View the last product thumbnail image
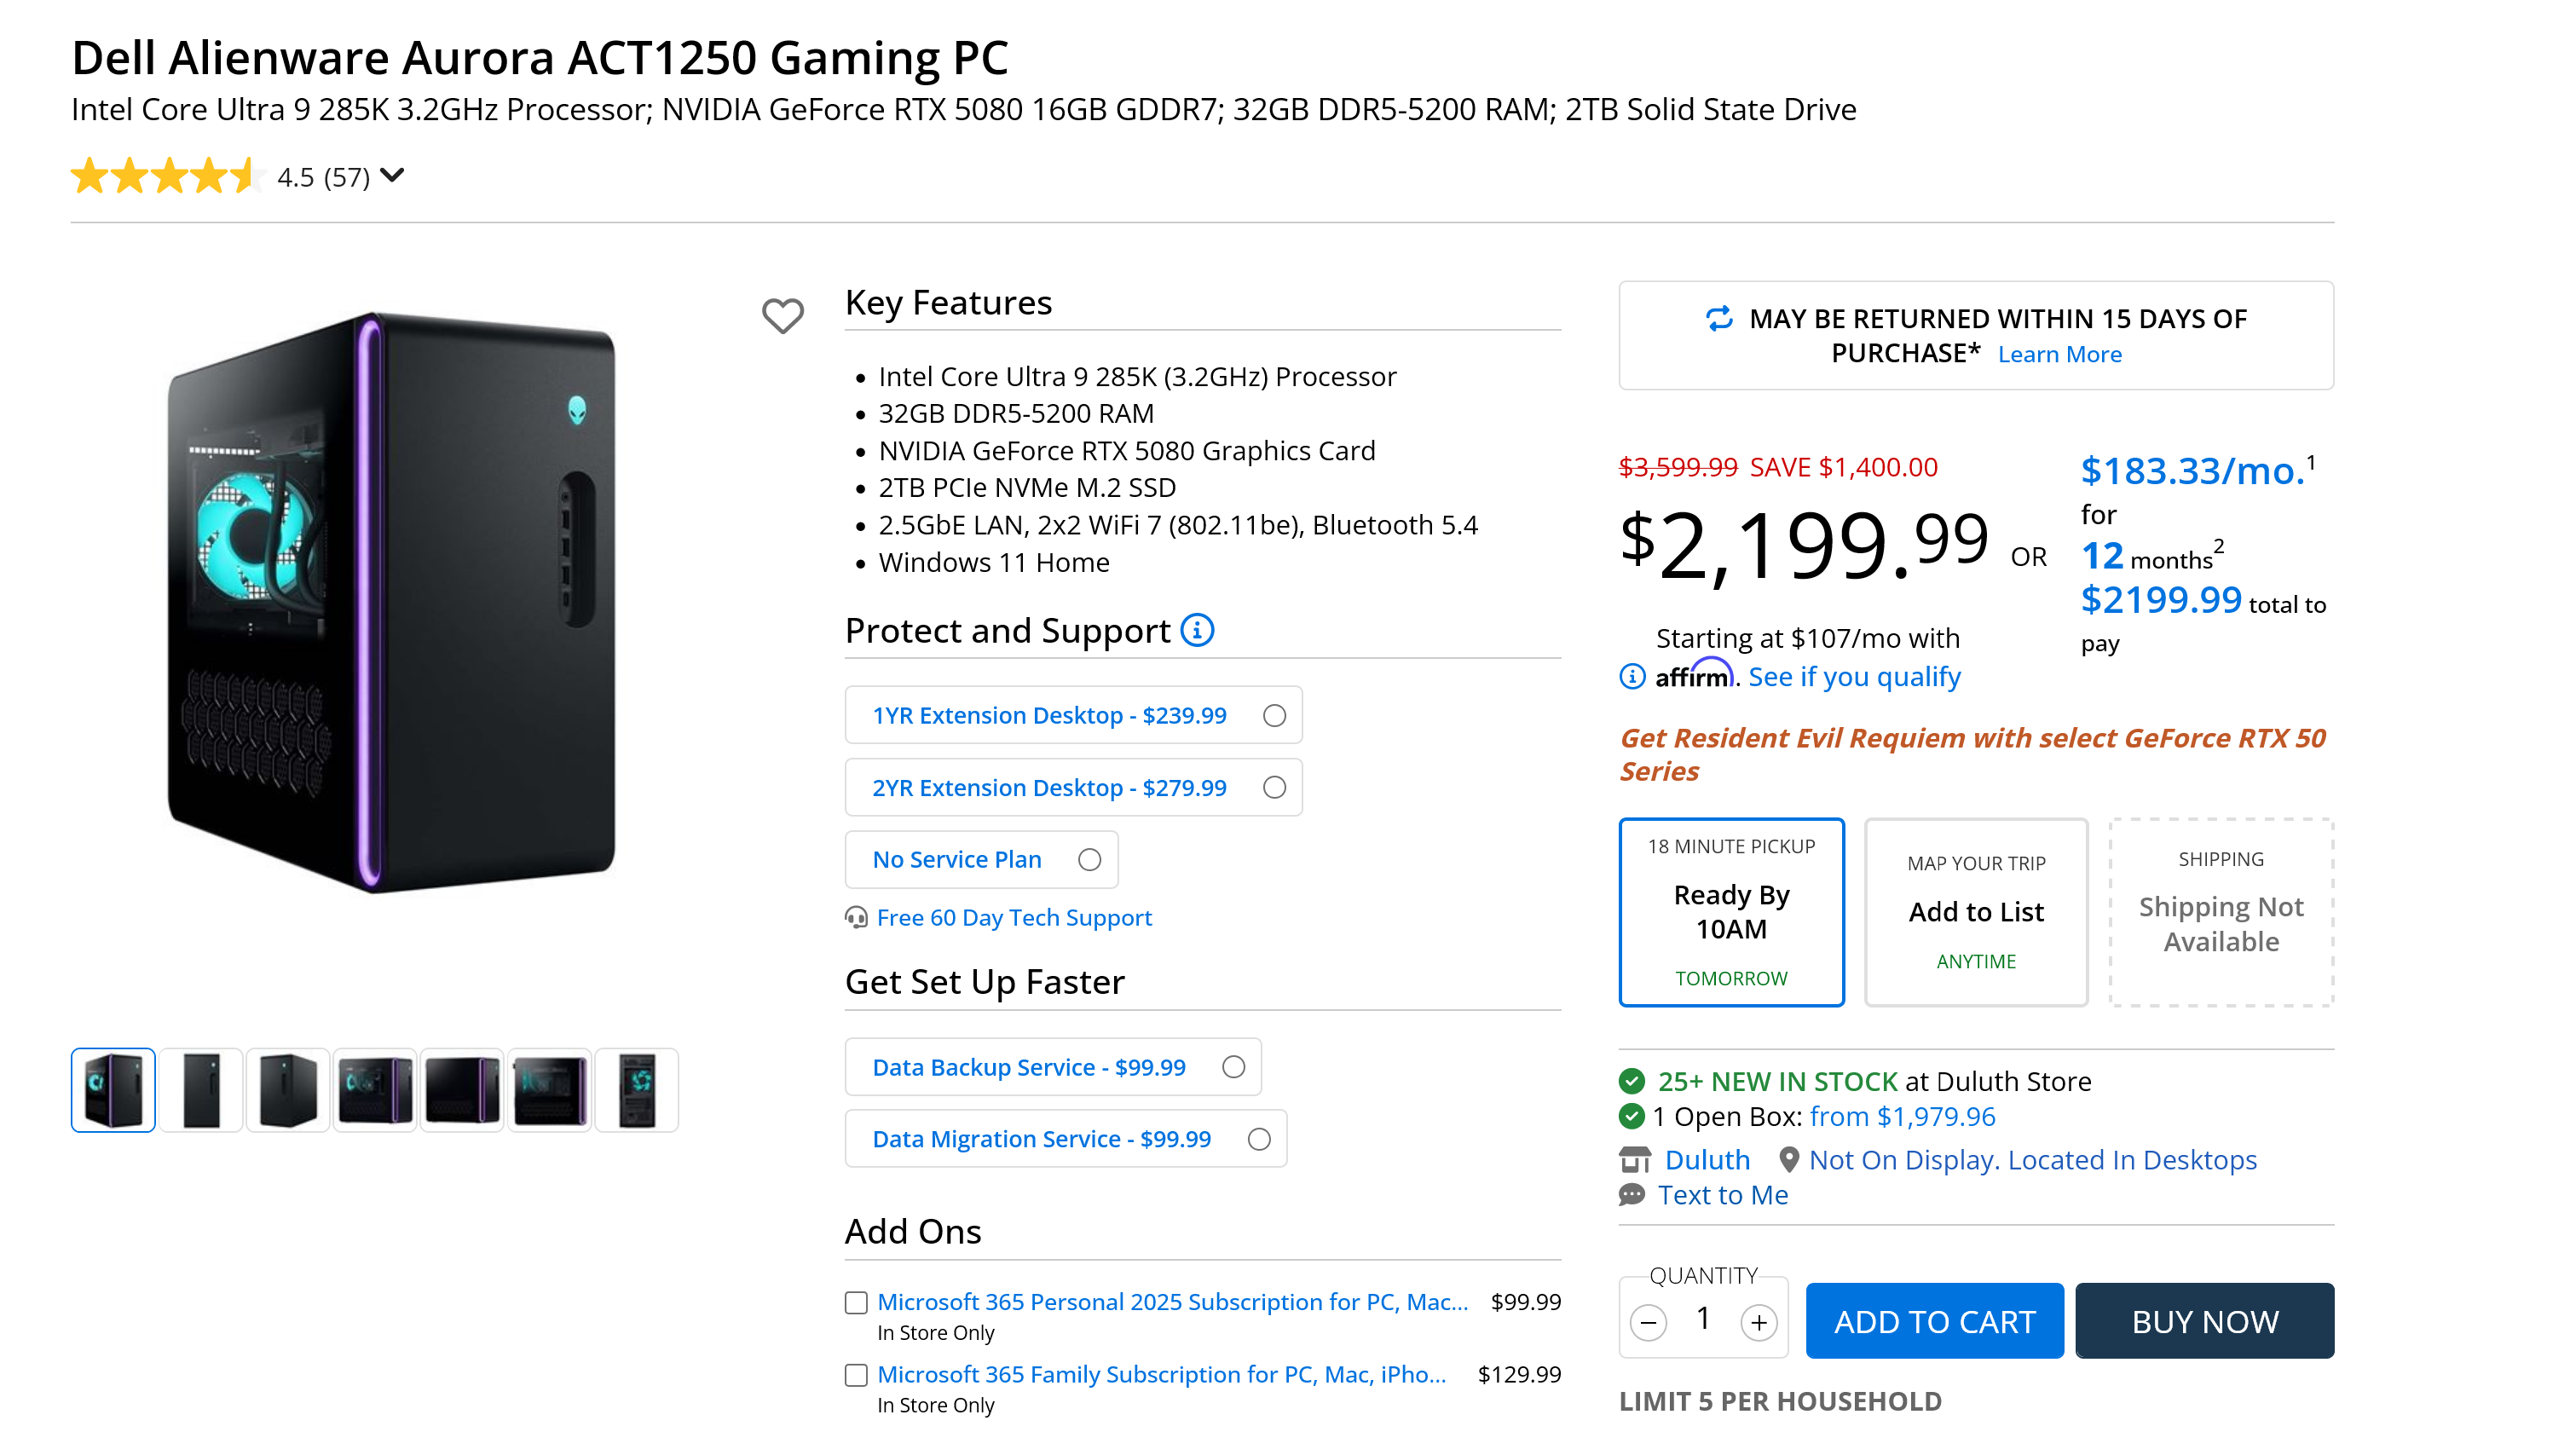The image size is (2576, 1432). (637, 1090)
